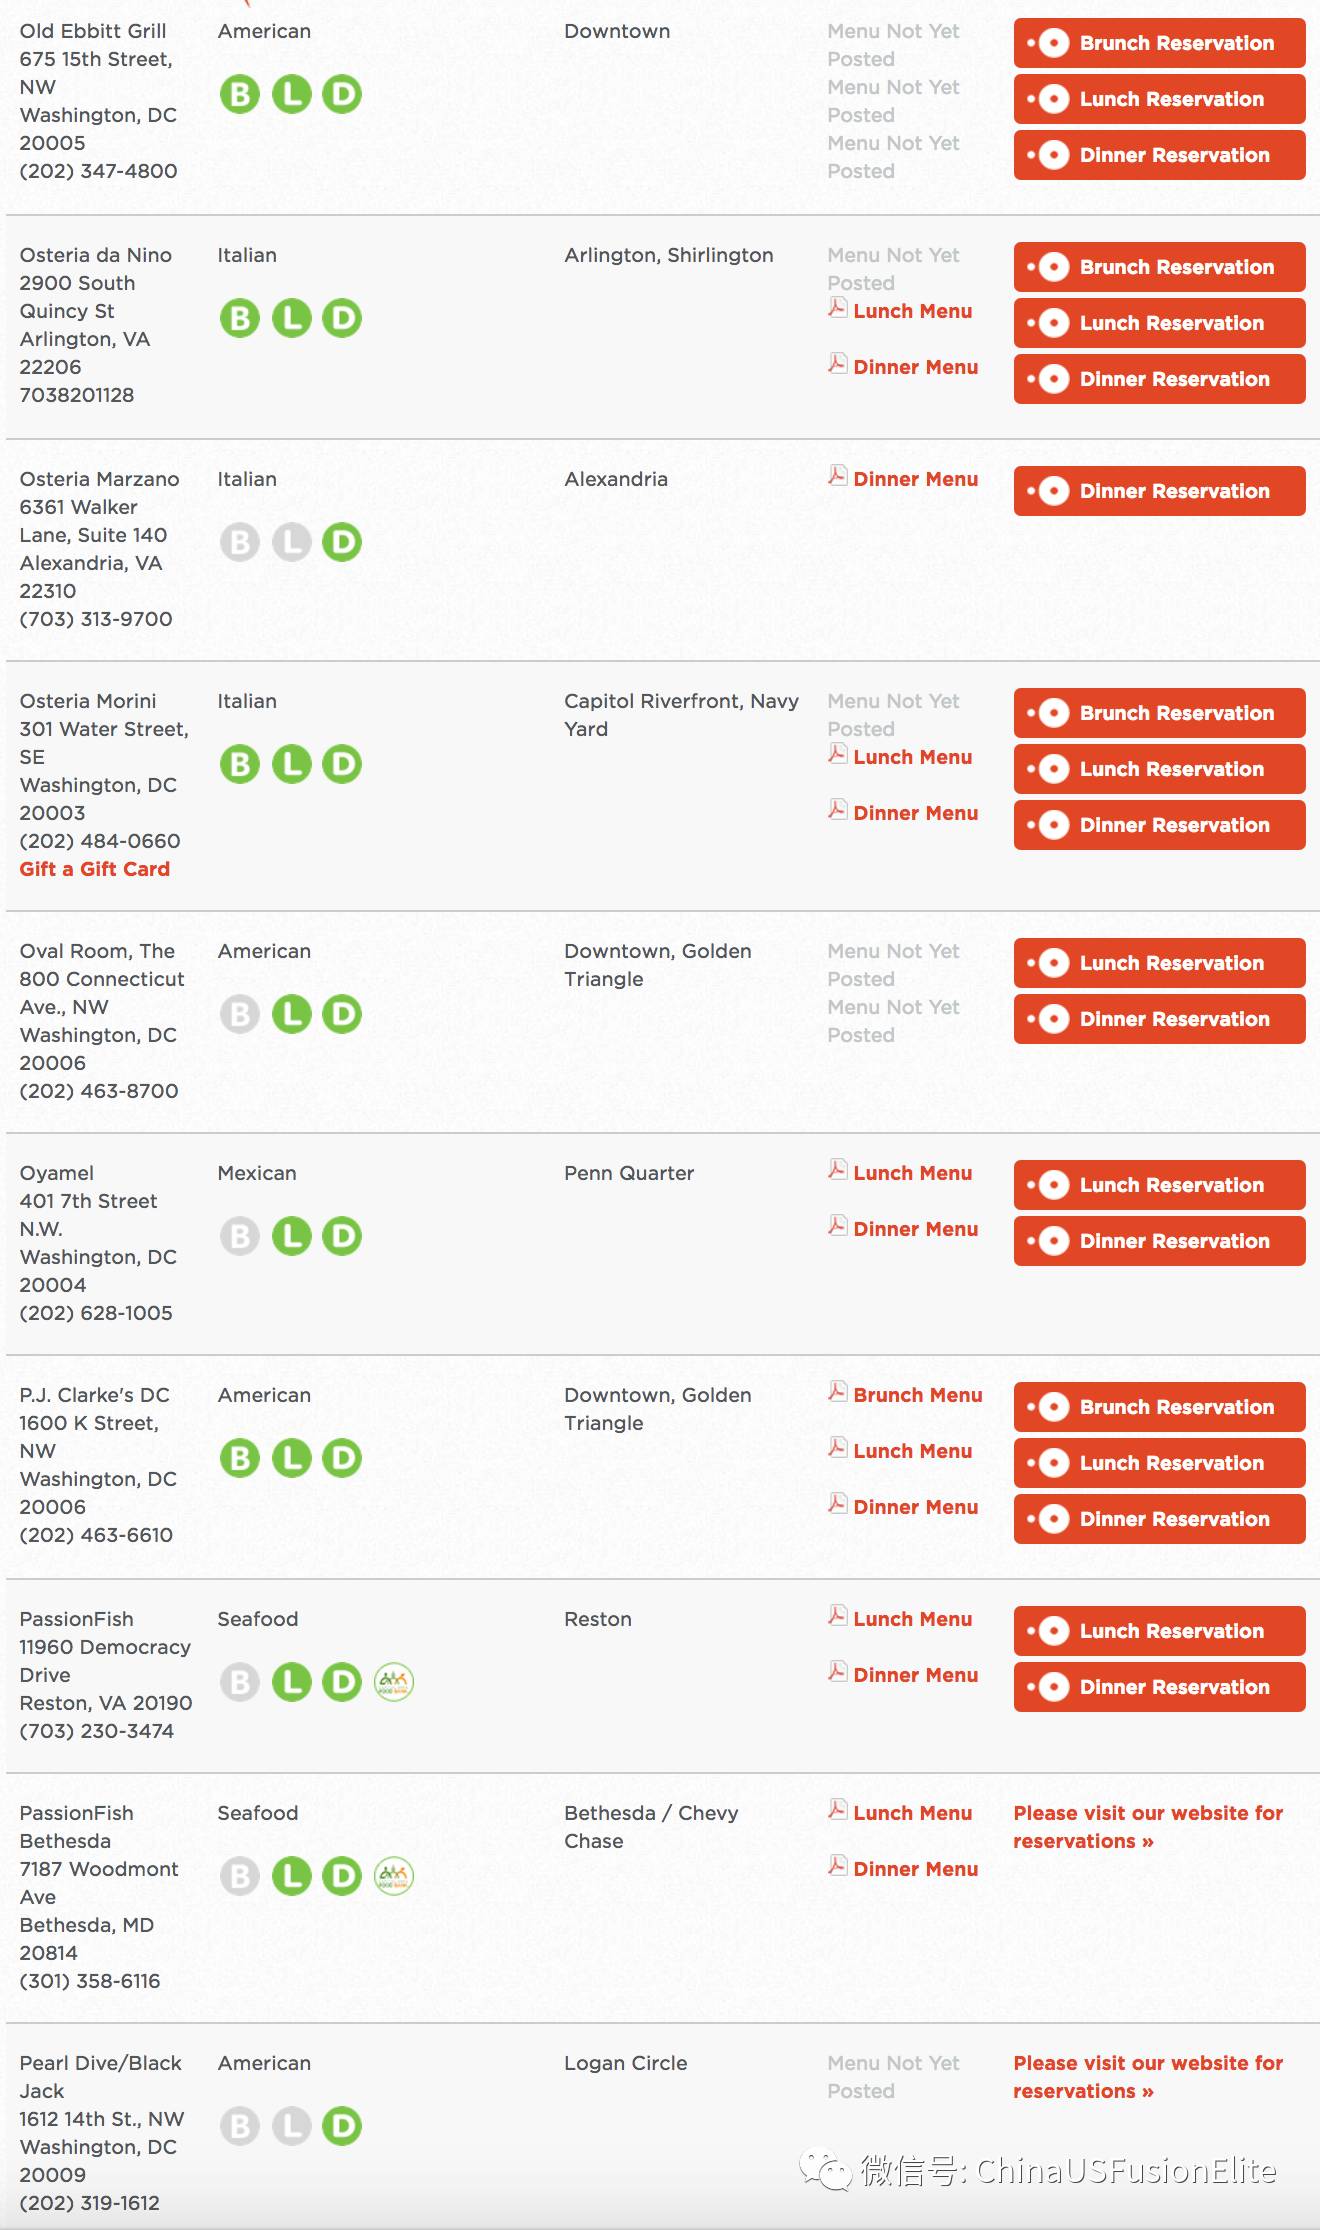1320x2230 pixels.
Task: Book Oval Room Lunch Reservation
Action: tap(1160, 963)
